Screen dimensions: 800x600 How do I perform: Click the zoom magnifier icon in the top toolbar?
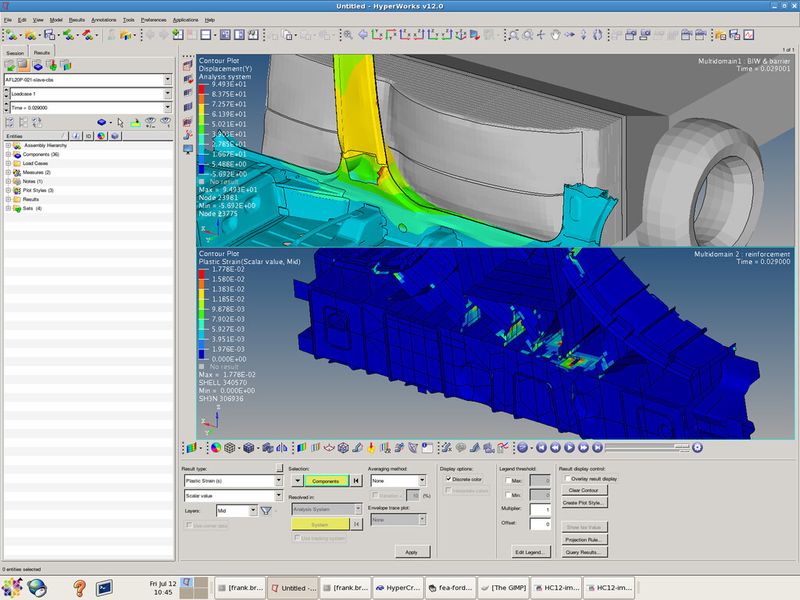coord(512,35)
